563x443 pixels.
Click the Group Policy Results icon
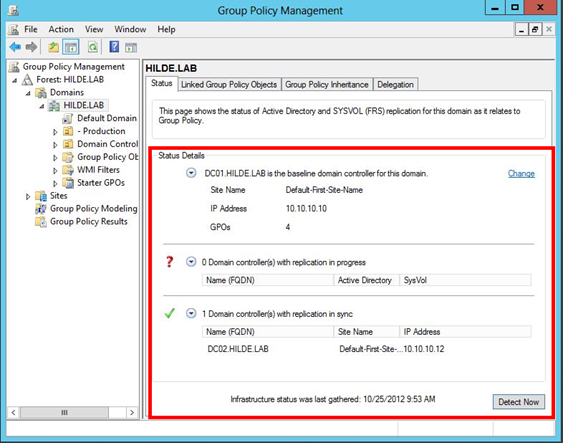point(41,222)
